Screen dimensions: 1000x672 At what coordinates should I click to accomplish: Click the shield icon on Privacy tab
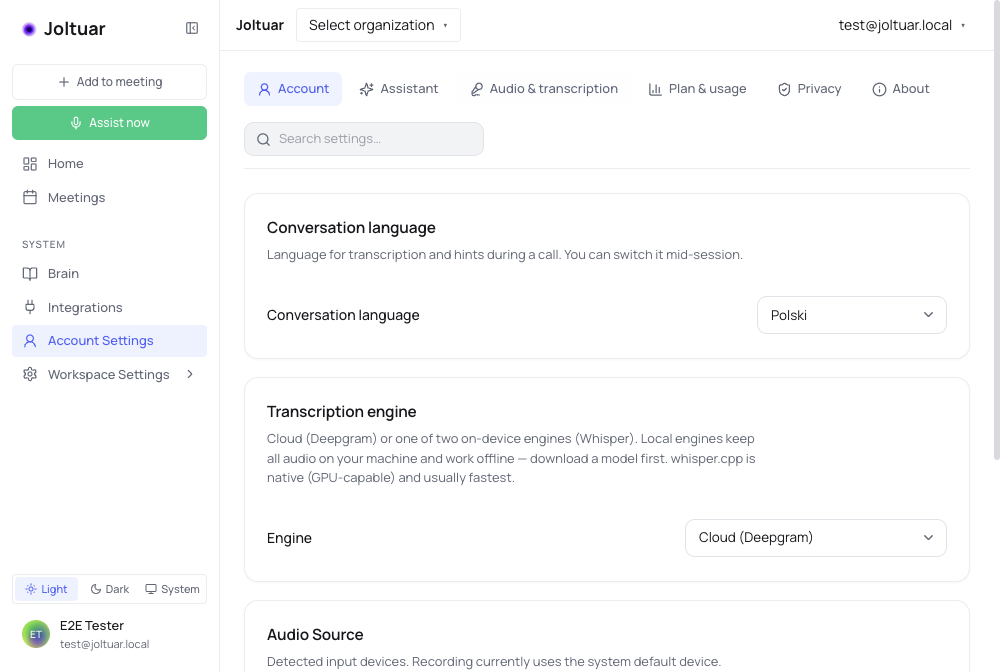coord(784,89)
